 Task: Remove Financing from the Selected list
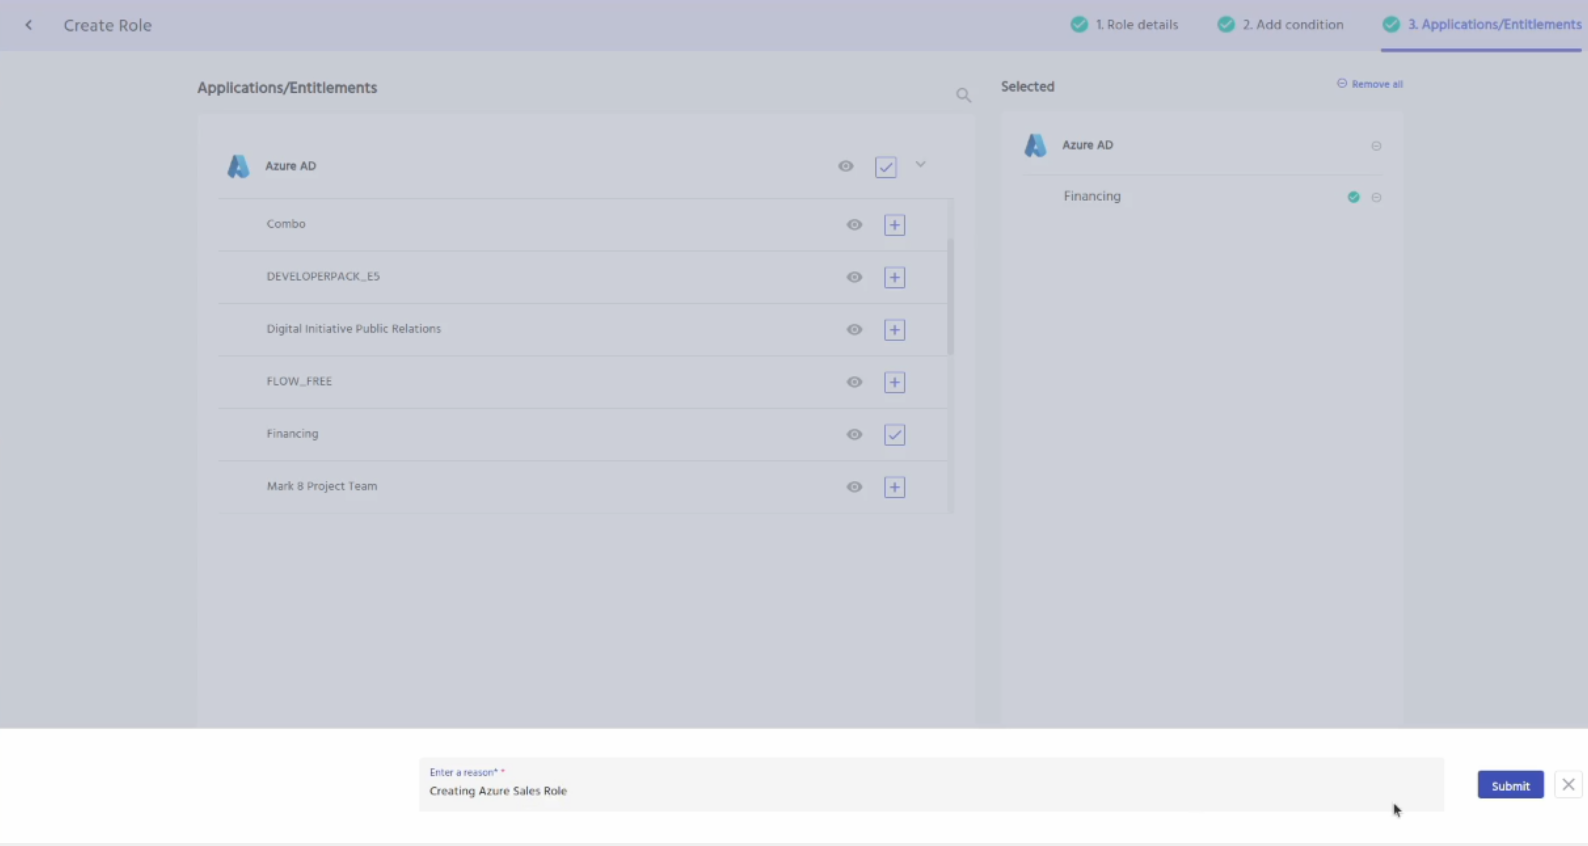point(1376,198)
